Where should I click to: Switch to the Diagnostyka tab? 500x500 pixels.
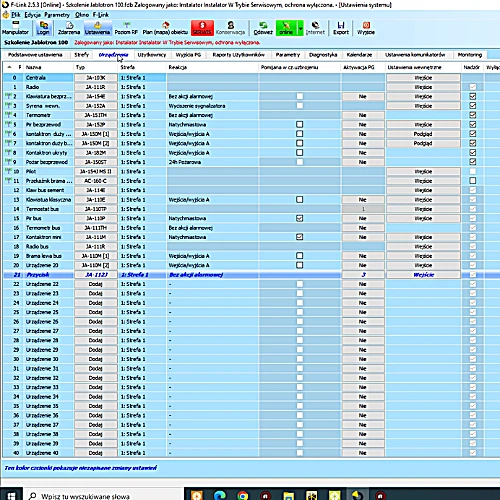point(323,55)
